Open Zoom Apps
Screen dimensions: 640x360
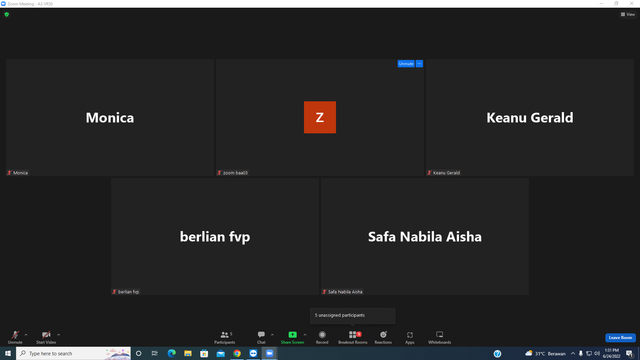point(410,337)
